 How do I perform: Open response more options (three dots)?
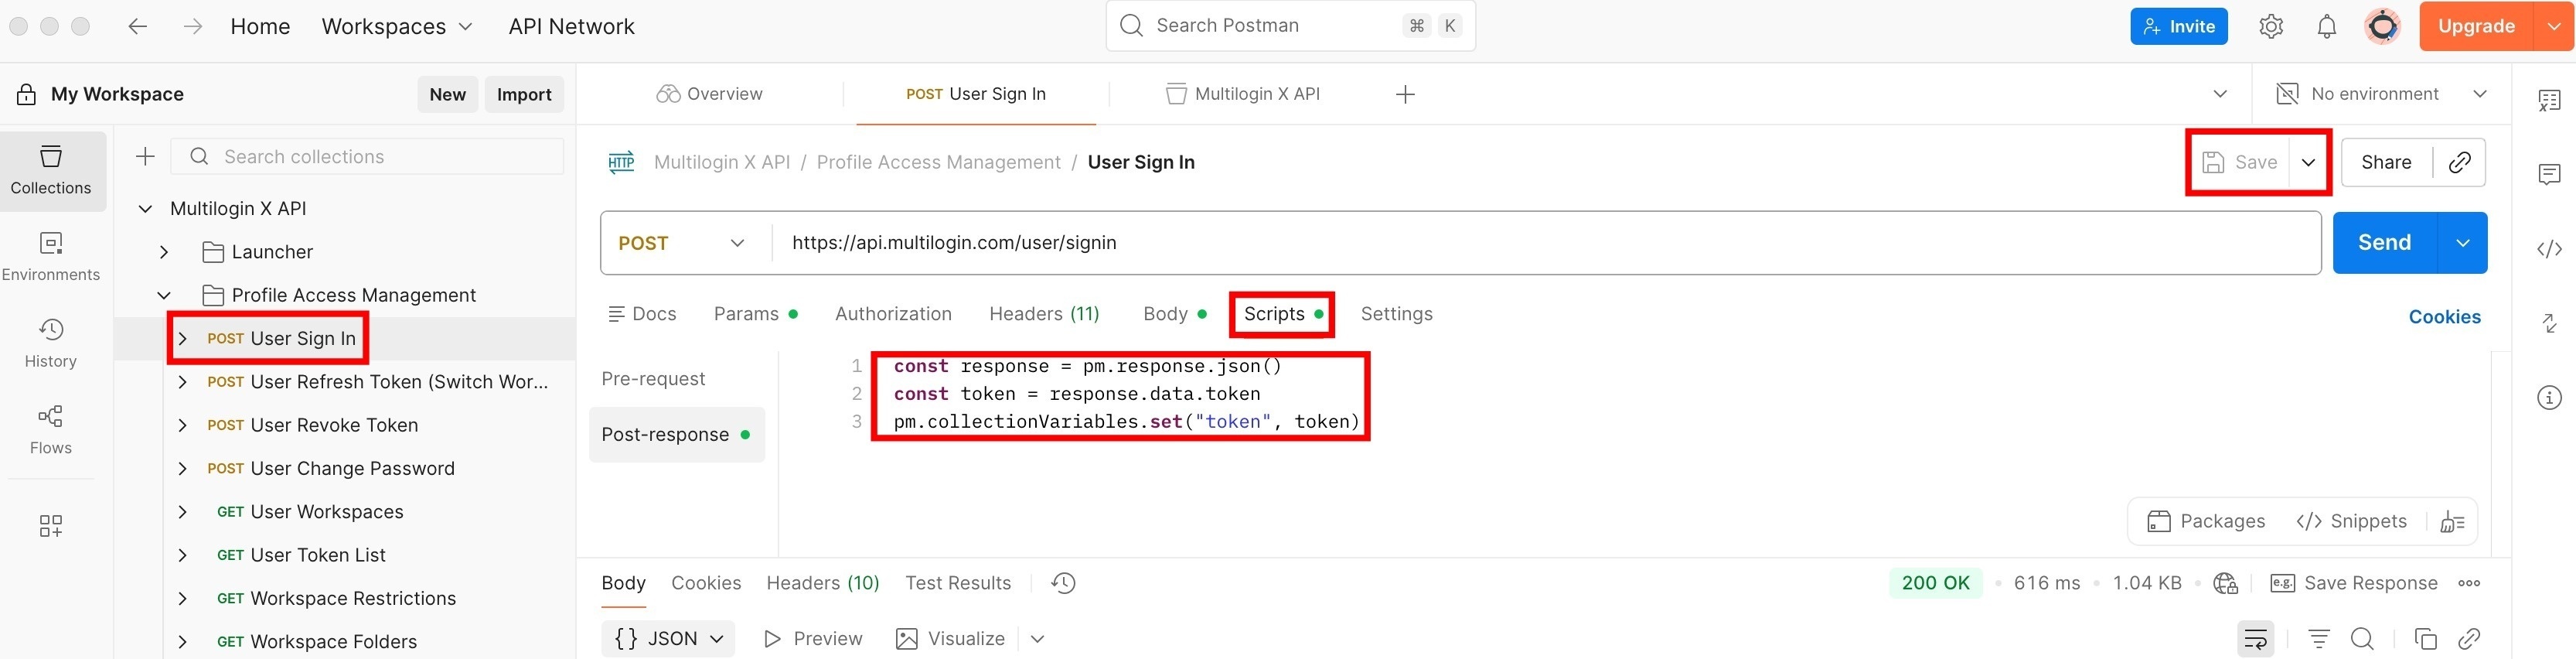2469,583
